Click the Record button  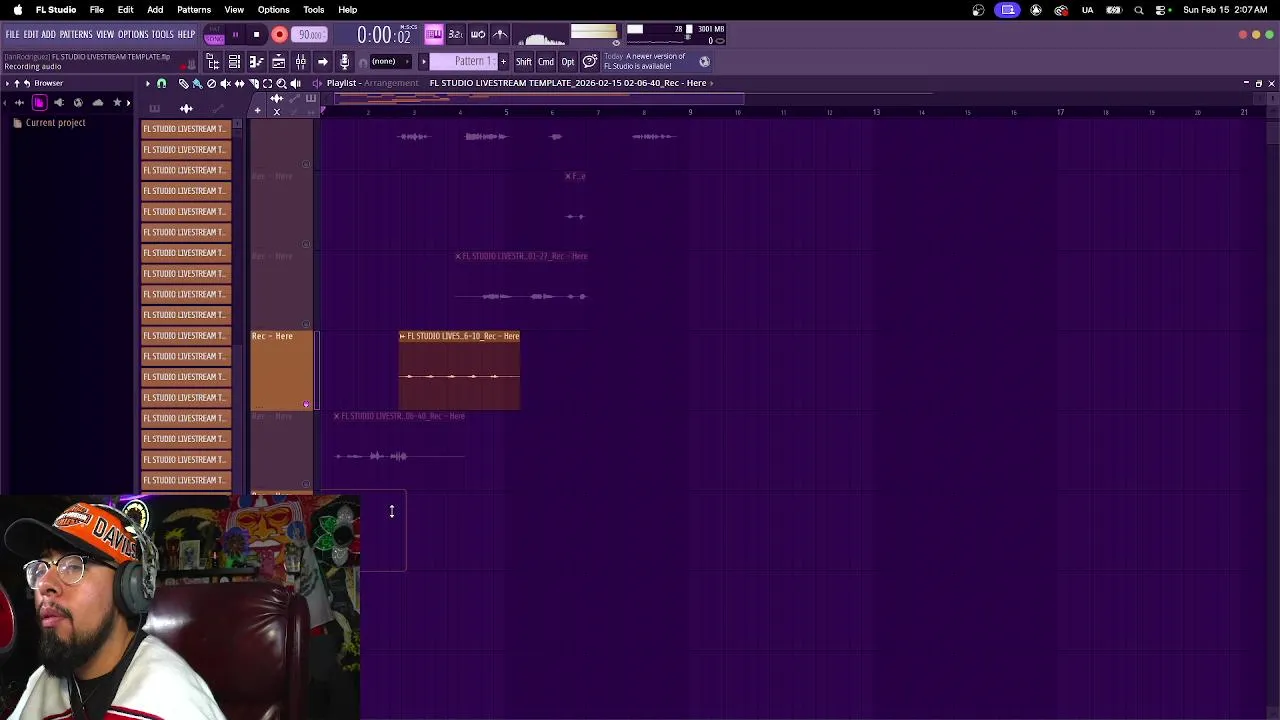[279, 35]
